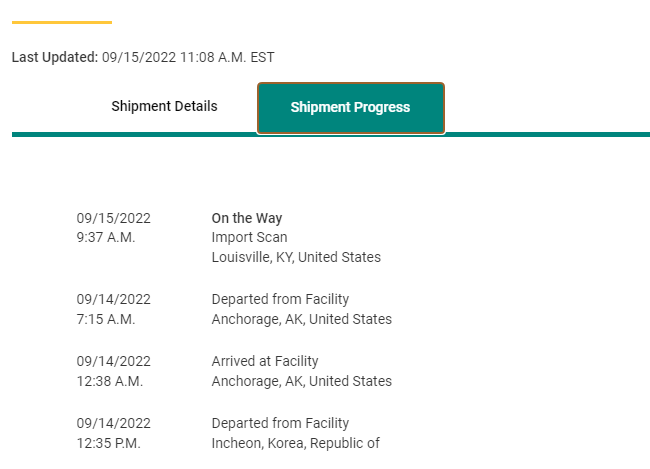Switch to the Shipment Details tab

point(164,106)
